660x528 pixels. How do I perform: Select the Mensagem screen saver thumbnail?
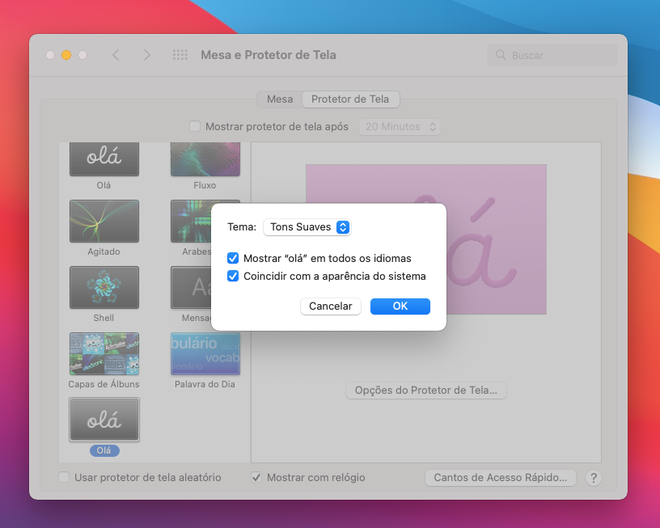(191, 288)
